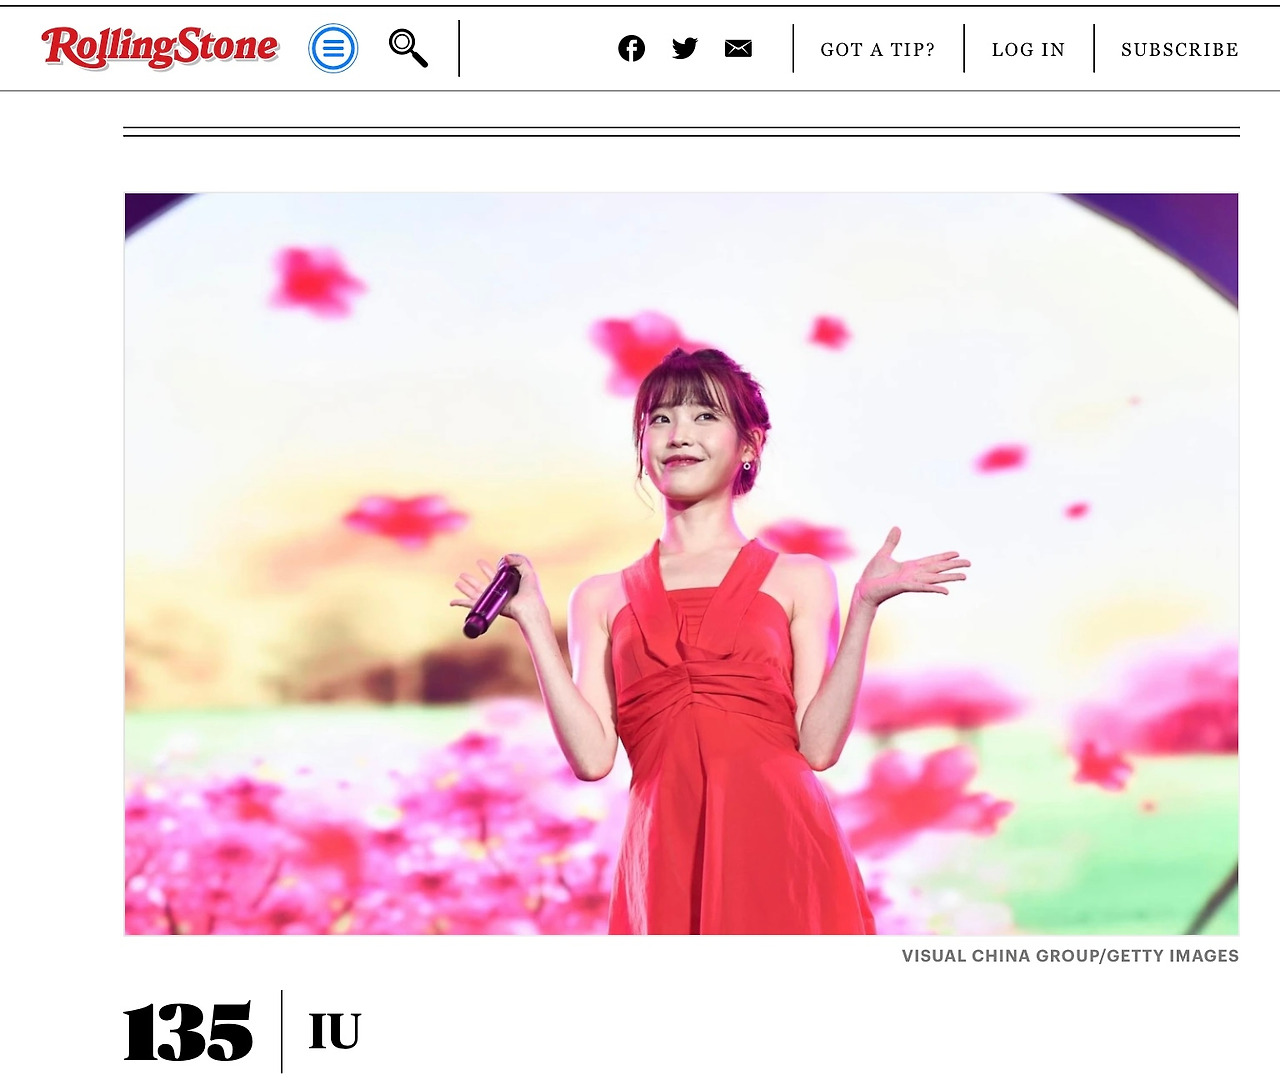
Task: Share via the Twitter bird icon
Action: pos(685,48)
